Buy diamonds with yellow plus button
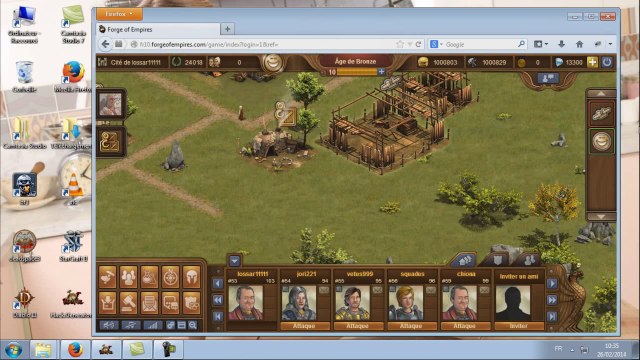 pyautogui.click(x=592, y=62)
